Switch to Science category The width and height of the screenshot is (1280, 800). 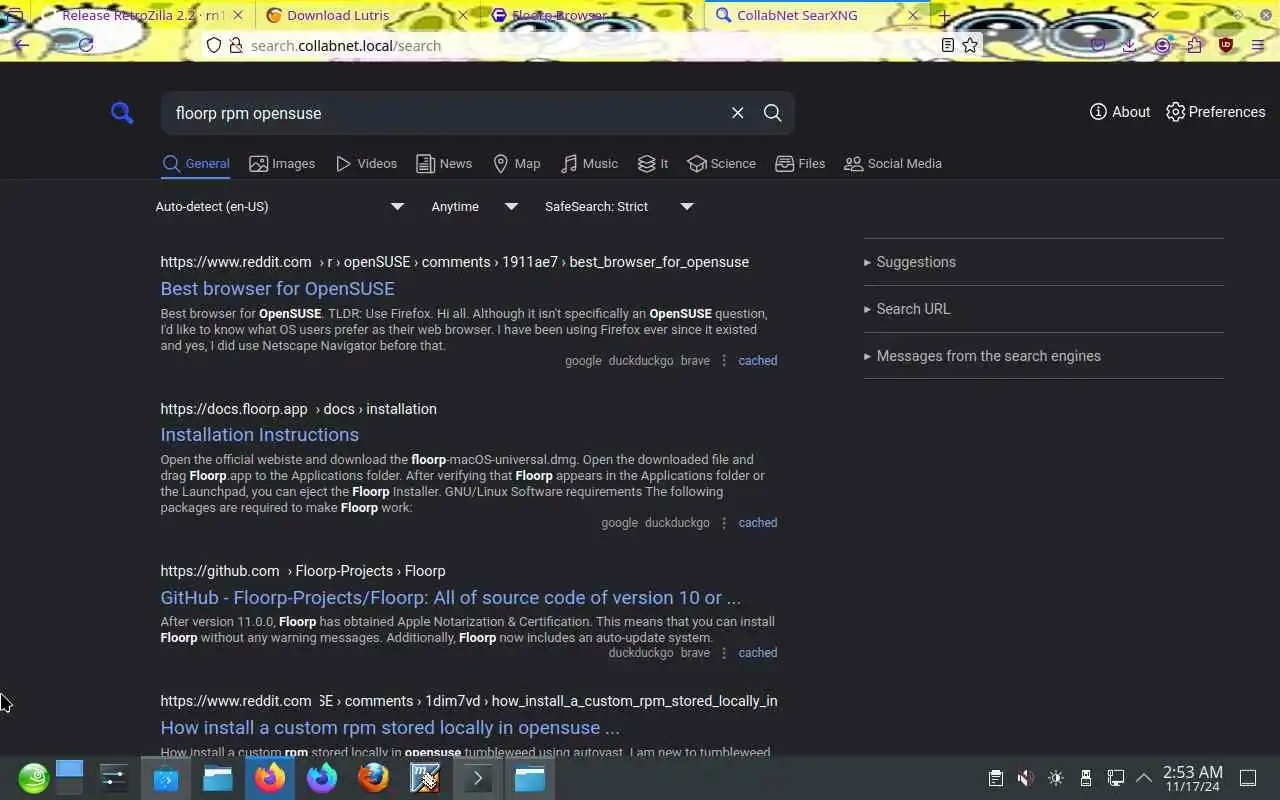pyautogui.click(x=722, y=164)
